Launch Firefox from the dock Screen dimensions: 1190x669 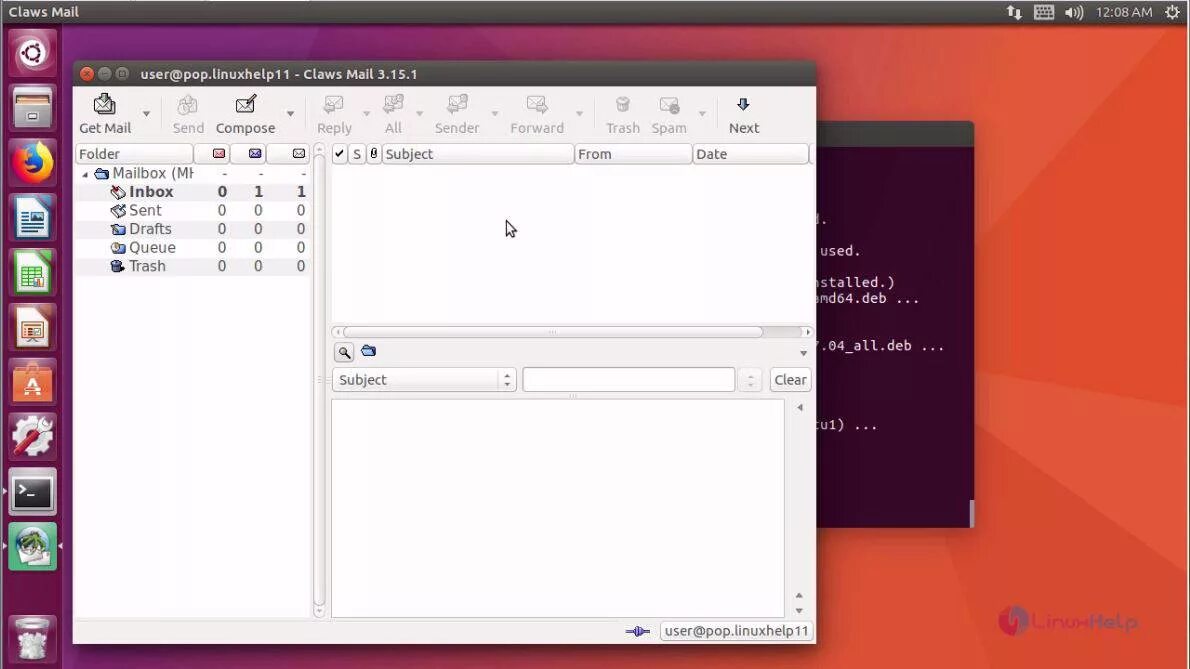[32, 163]
